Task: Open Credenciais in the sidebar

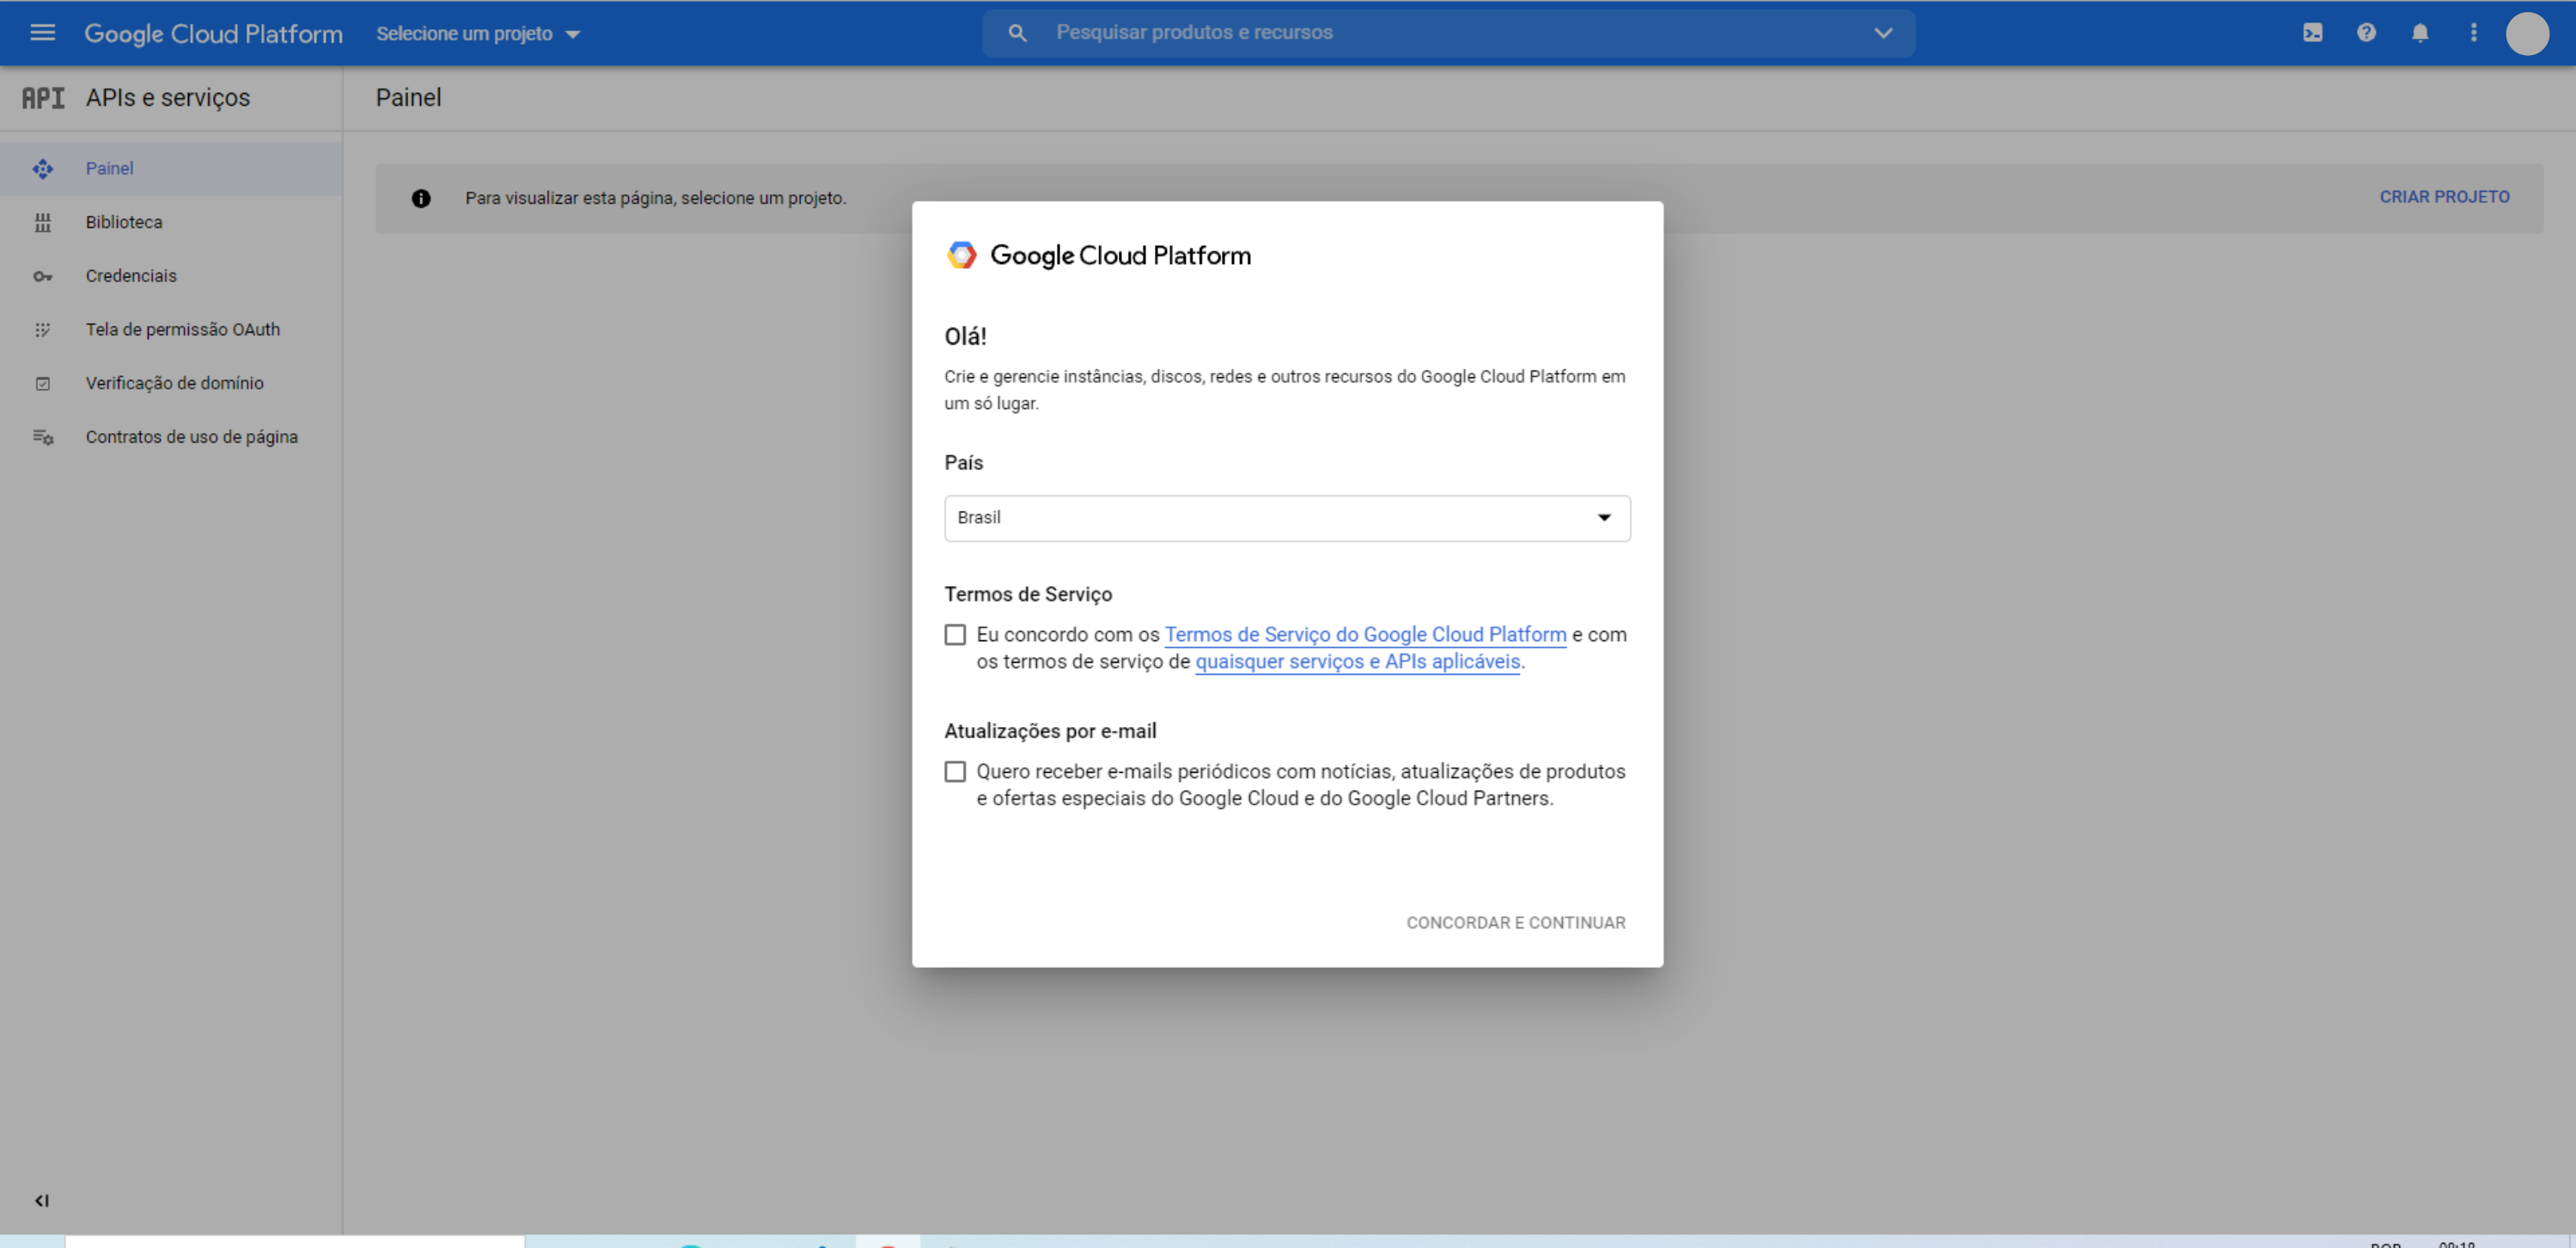Action: (171, 276)
